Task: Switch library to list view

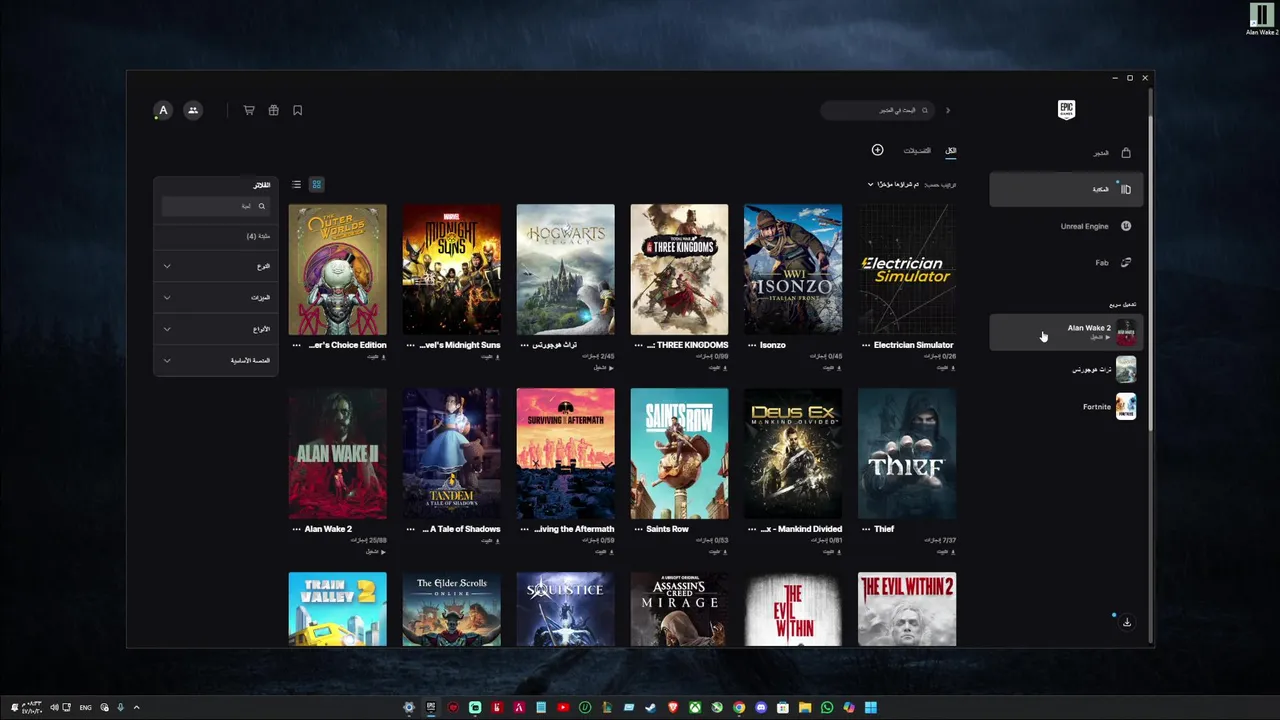Action: (296, 184)
